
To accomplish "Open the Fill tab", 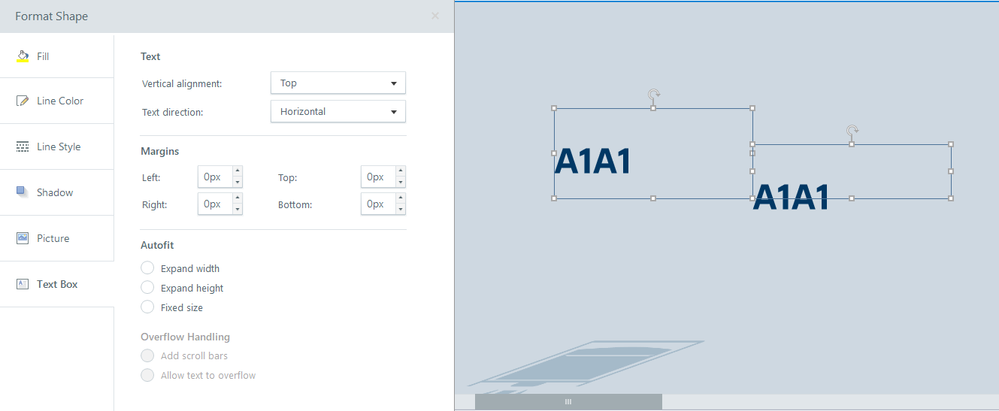I will pyautogui.click(x=57, y=56).
